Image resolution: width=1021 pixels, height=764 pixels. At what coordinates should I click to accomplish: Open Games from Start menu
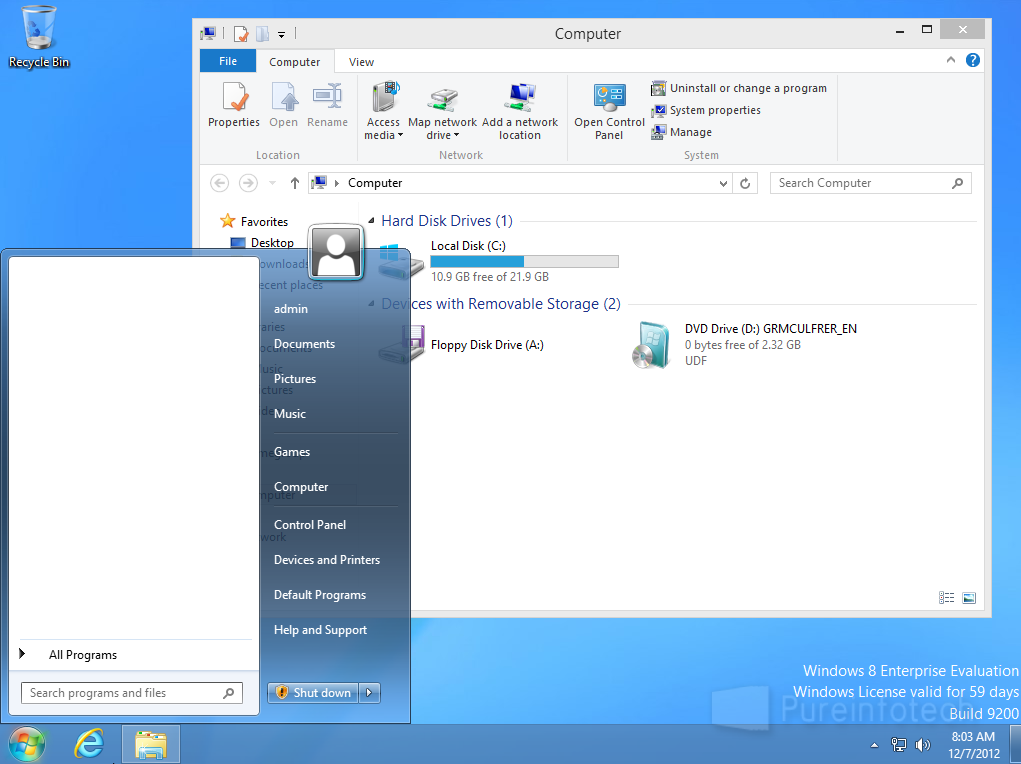point(292,452)
